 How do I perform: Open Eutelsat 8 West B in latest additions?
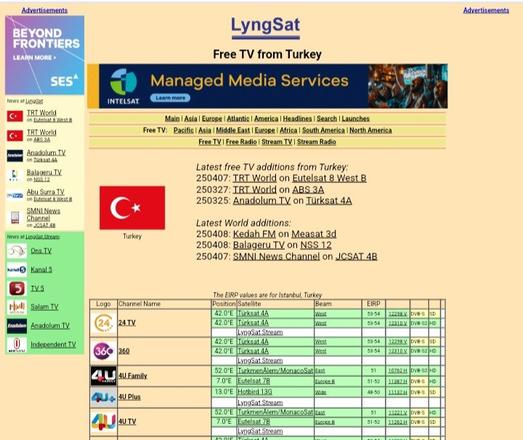(329, 178)
